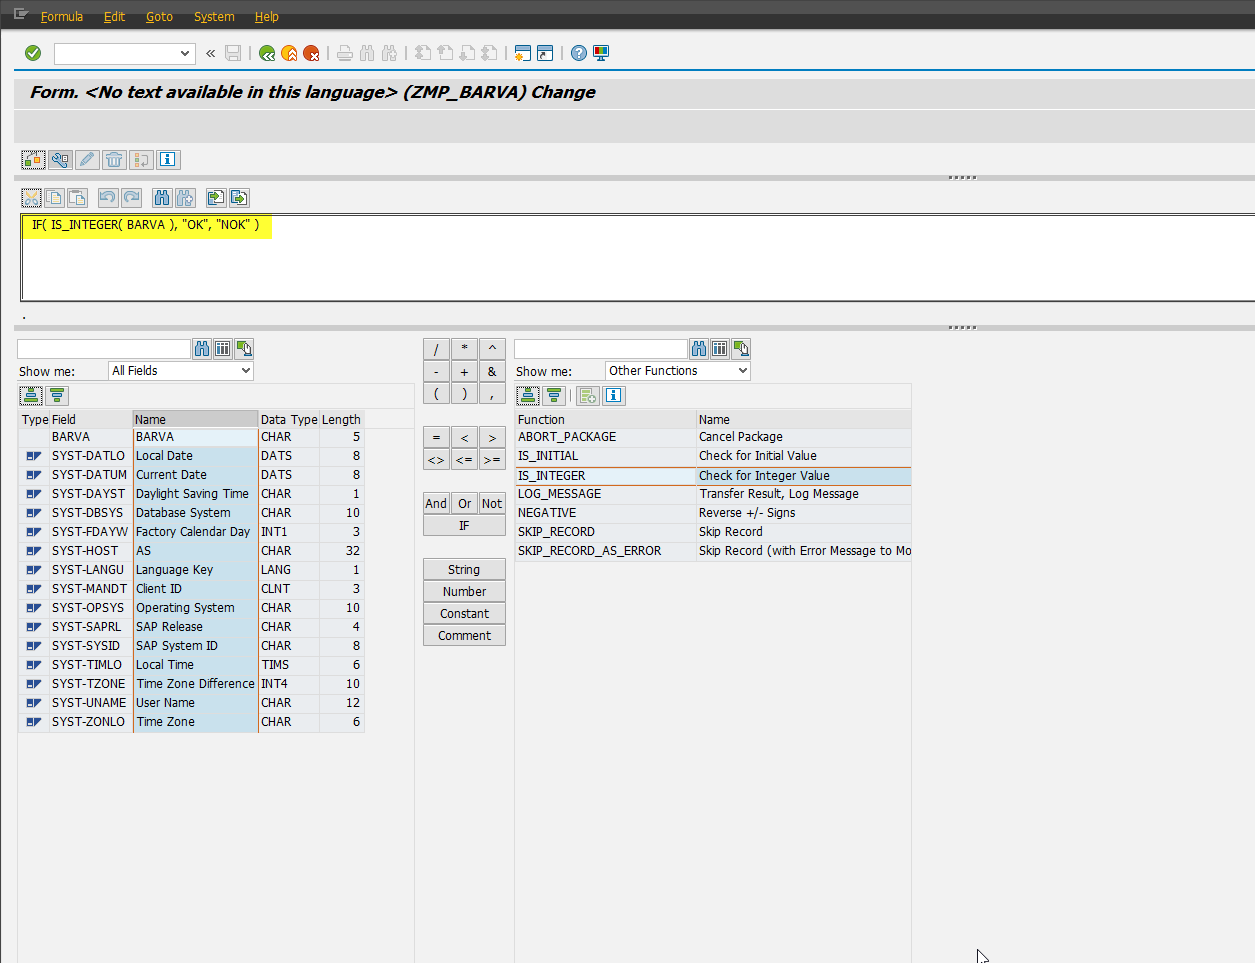
Task: Open documentation via the blue Info icon
Action: 167,159
